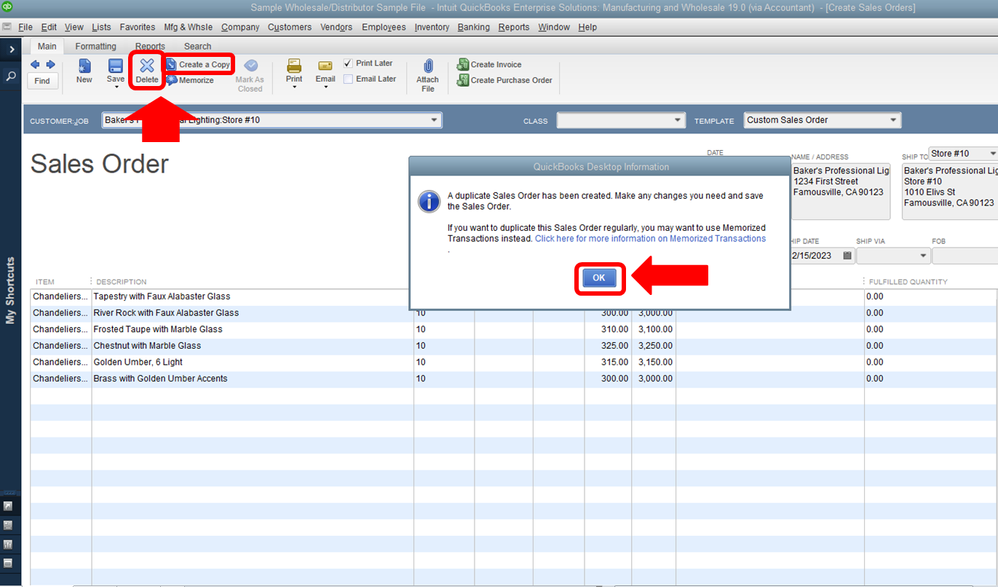Click the 315.00 rate cell
The height and width of the screenshot is (587, 998).
coord(608,362)
